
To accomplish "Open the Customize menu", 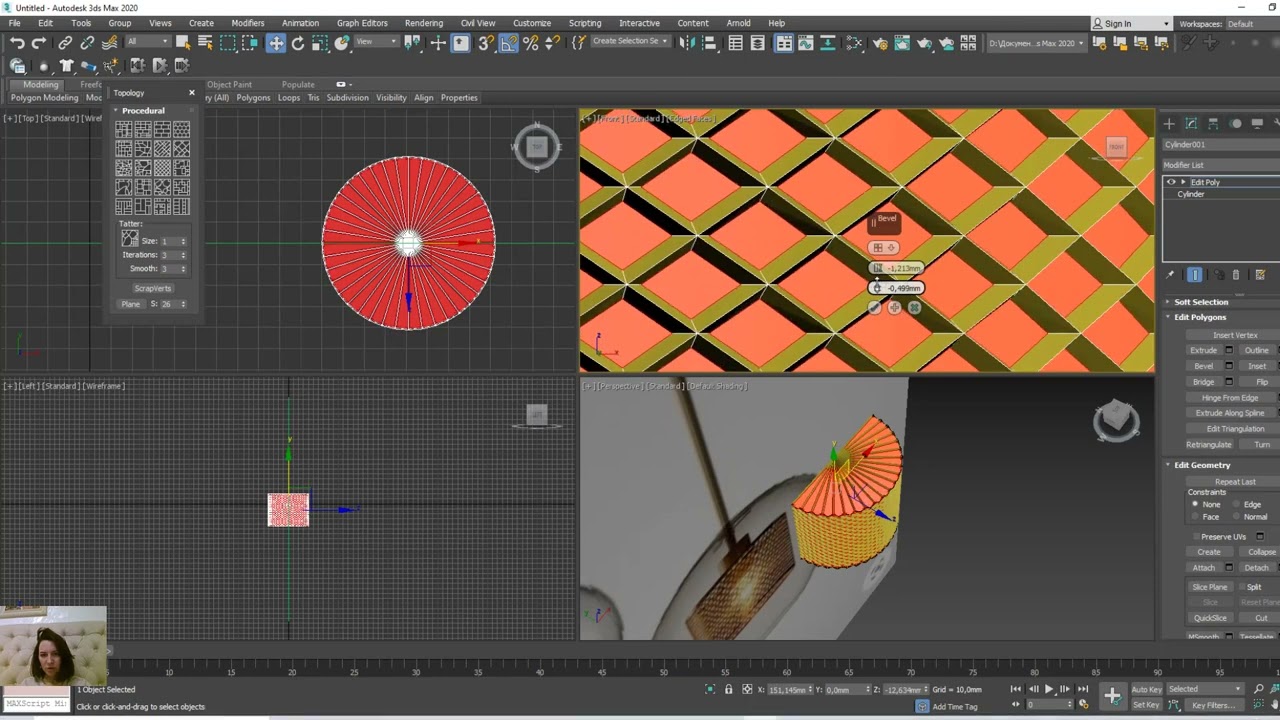I will click(x=532, y=23).
